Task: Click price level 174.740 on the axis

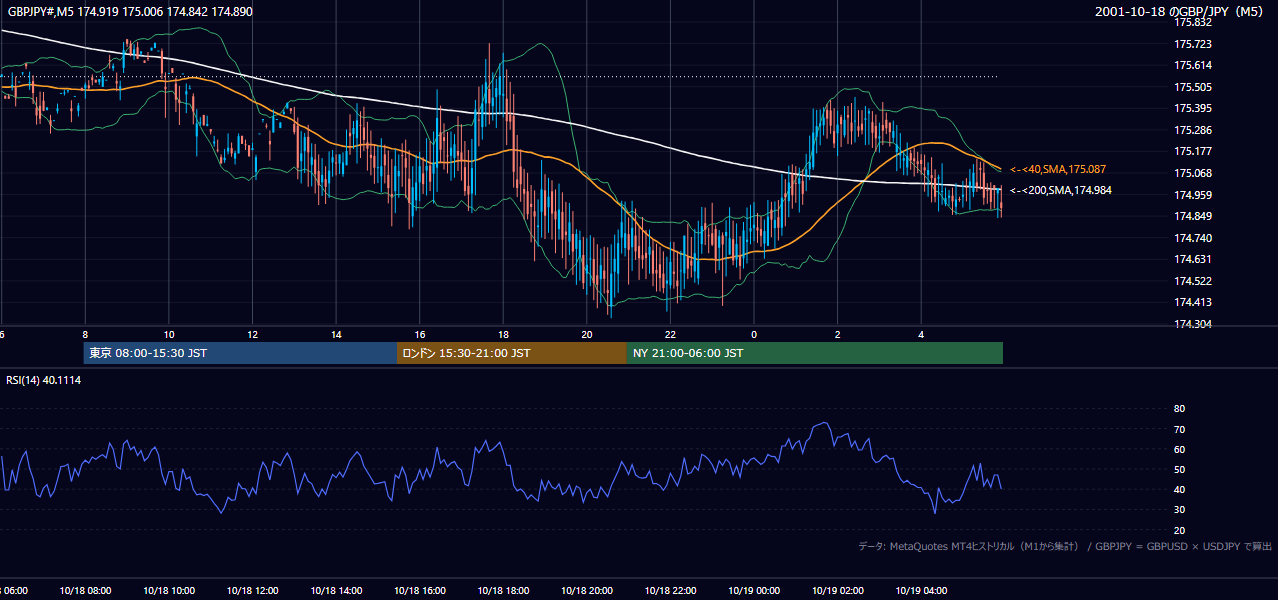Action: (x=1193, y=238)
